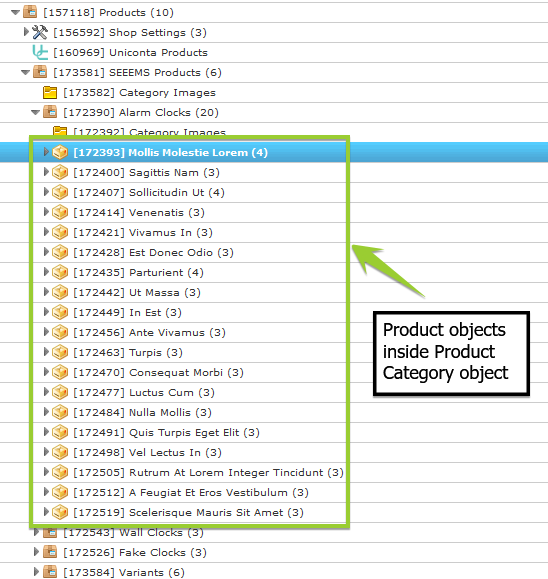Open the Consequat Morbi product
Image resolution: width=548 pixels, height=579 pixels.
pos(158,373)
